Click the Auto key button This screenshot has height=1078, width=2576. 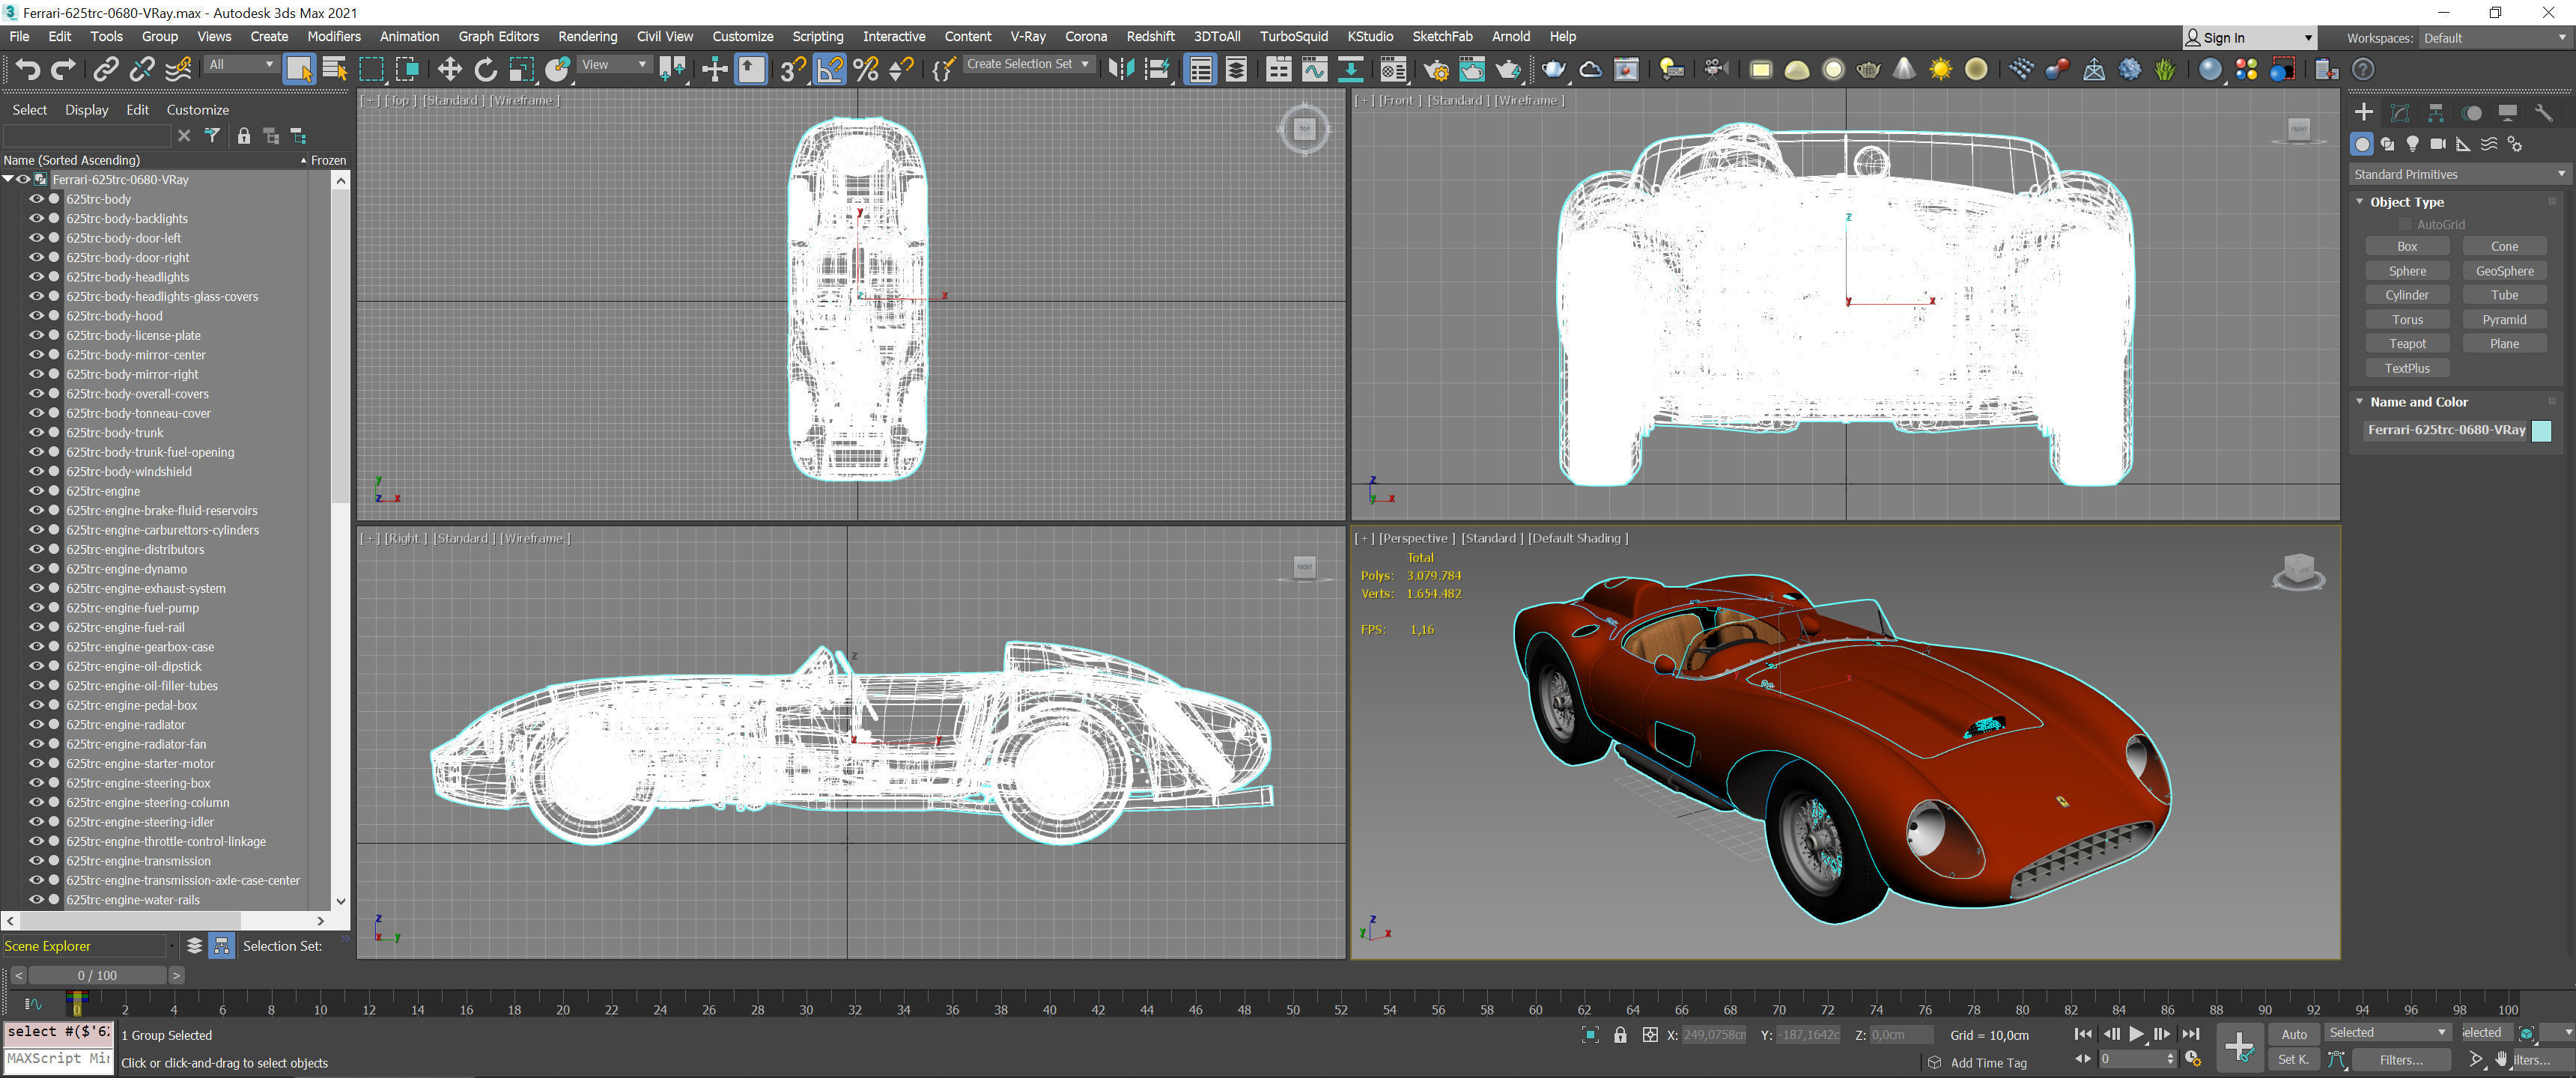tap(2294, 1035)
